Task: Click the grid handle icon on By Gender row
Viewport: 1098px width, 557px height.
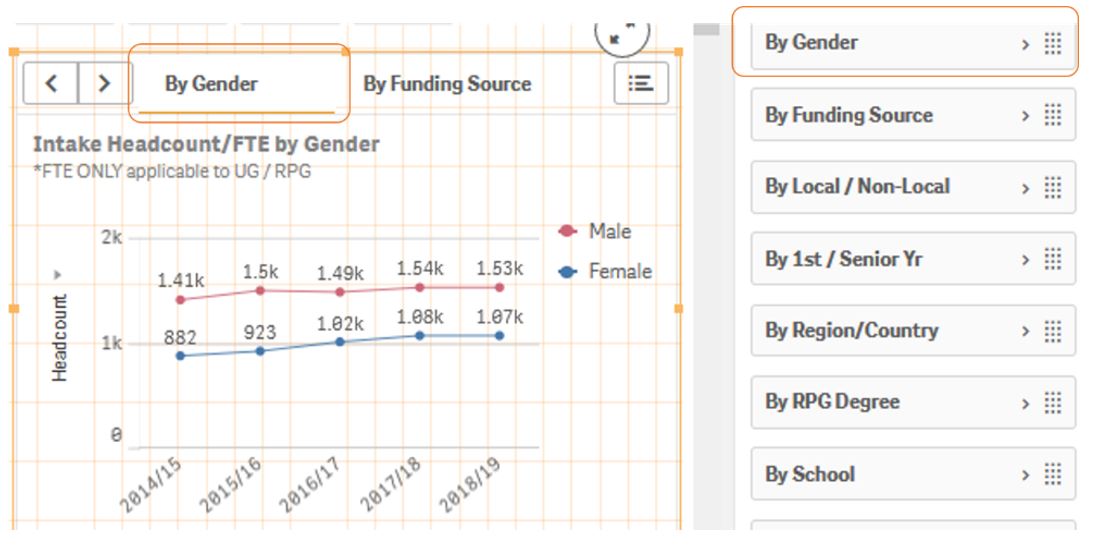Action: [1052, 44]
